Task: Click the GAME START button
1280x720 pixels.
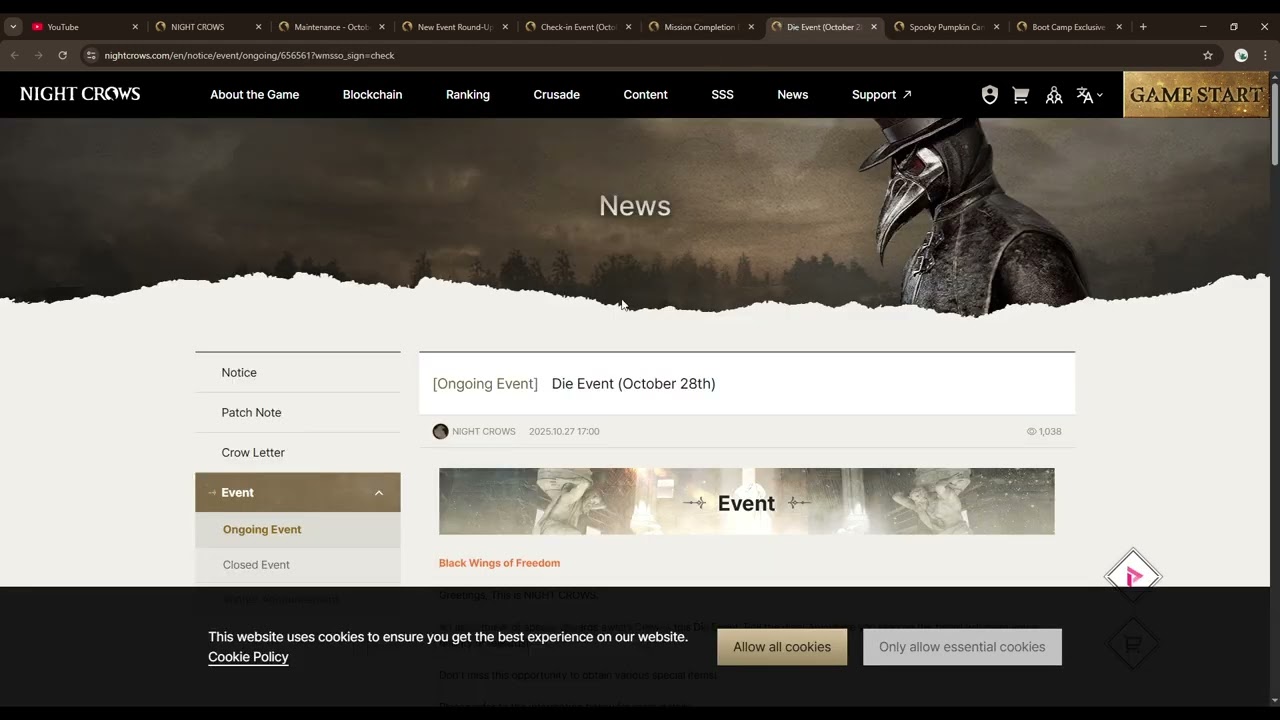Action: pyautogui.click(x=1196, y=95)
